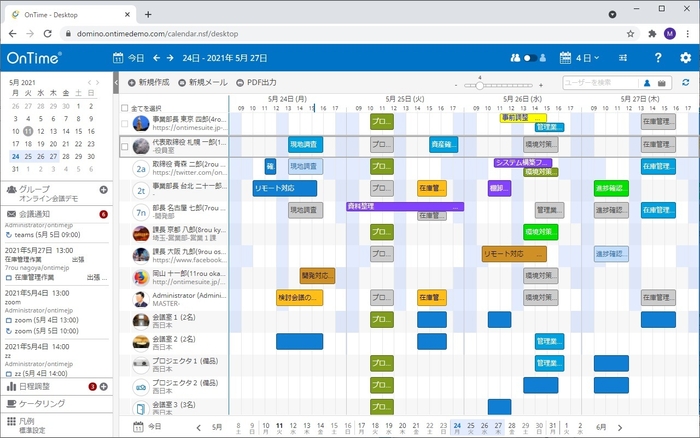This screenshot has width=700, height=438.
Task: Open the filter options icon in header
Action: (x=623, y=58)
